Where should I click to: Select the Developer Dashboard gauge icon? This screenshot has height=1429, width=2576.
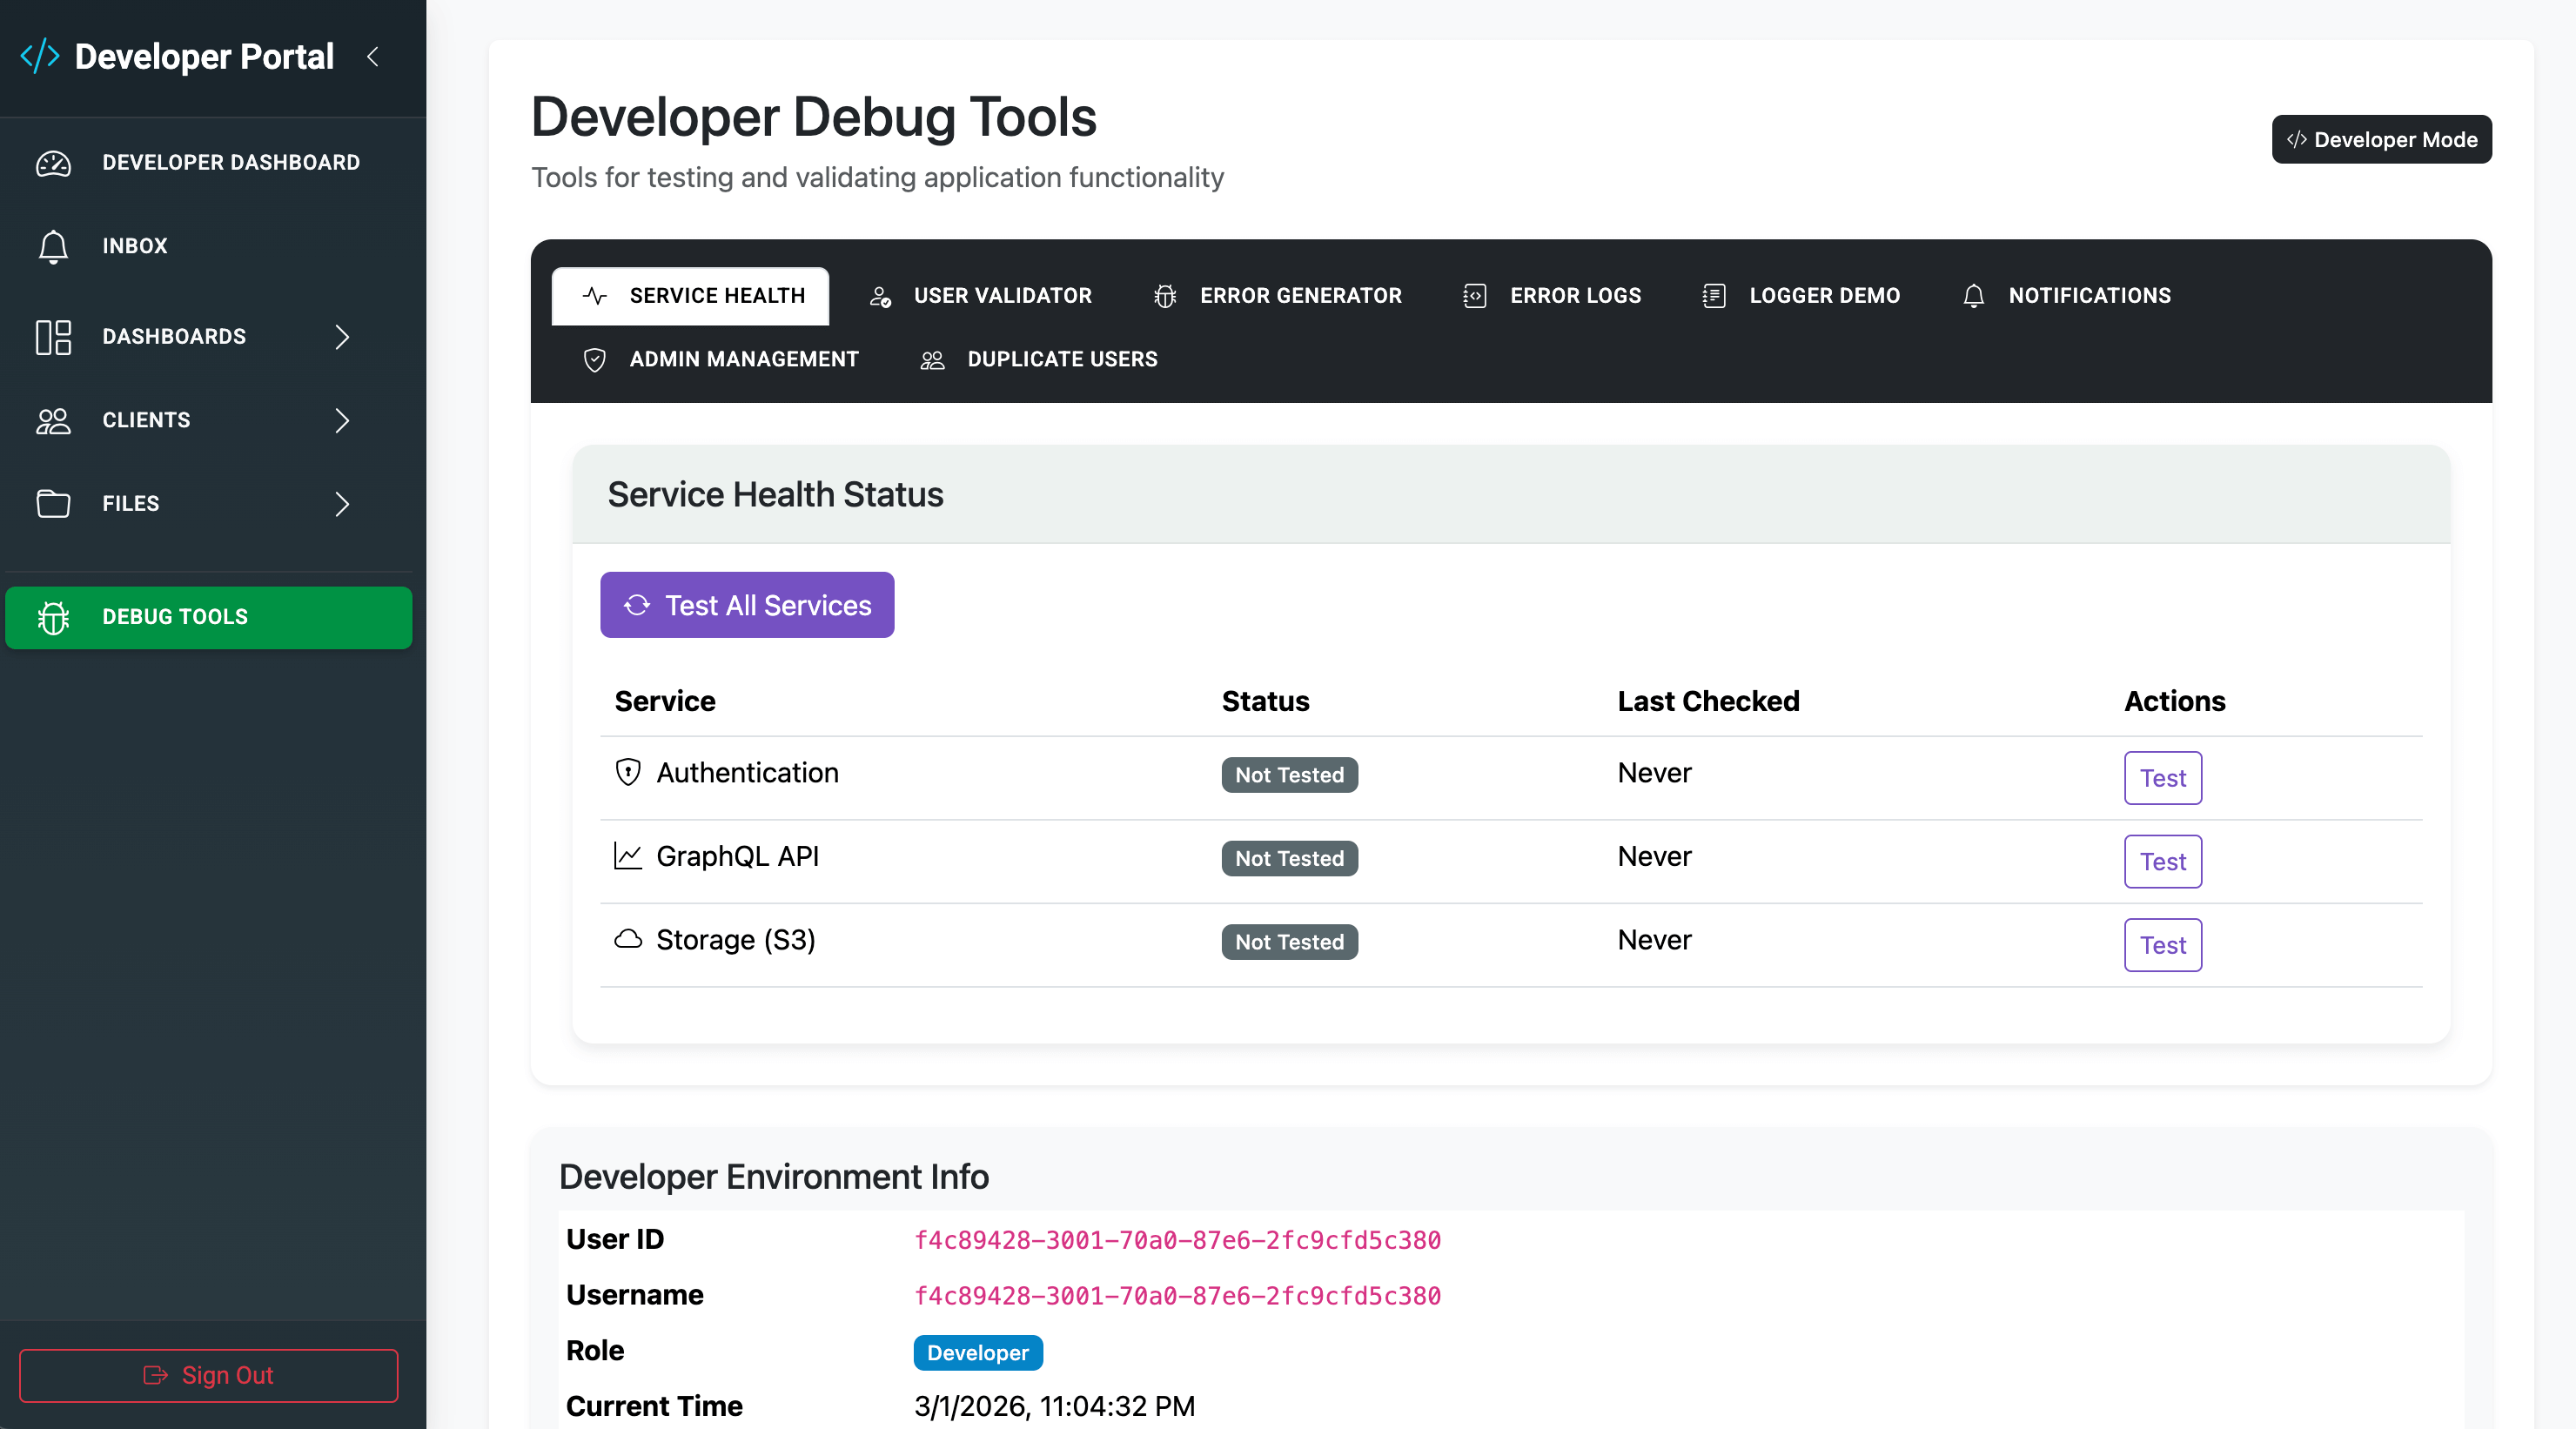[53, 163]
